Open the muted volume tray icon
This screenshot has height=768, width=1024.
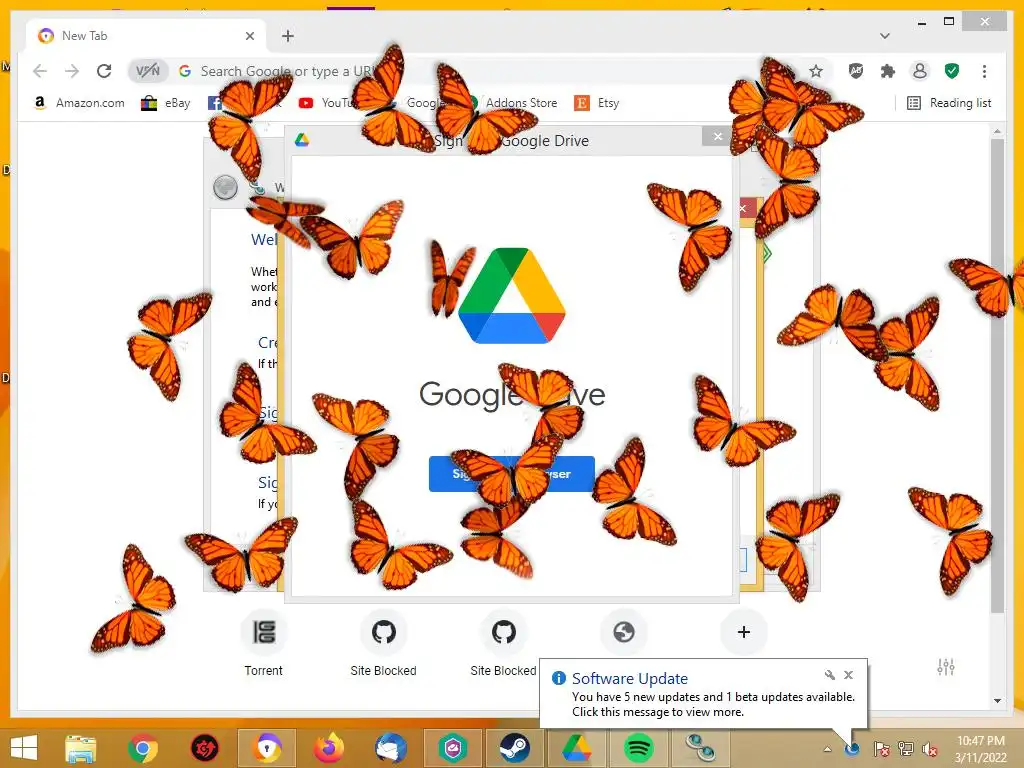pyautogui.click(x=929, y=748)
